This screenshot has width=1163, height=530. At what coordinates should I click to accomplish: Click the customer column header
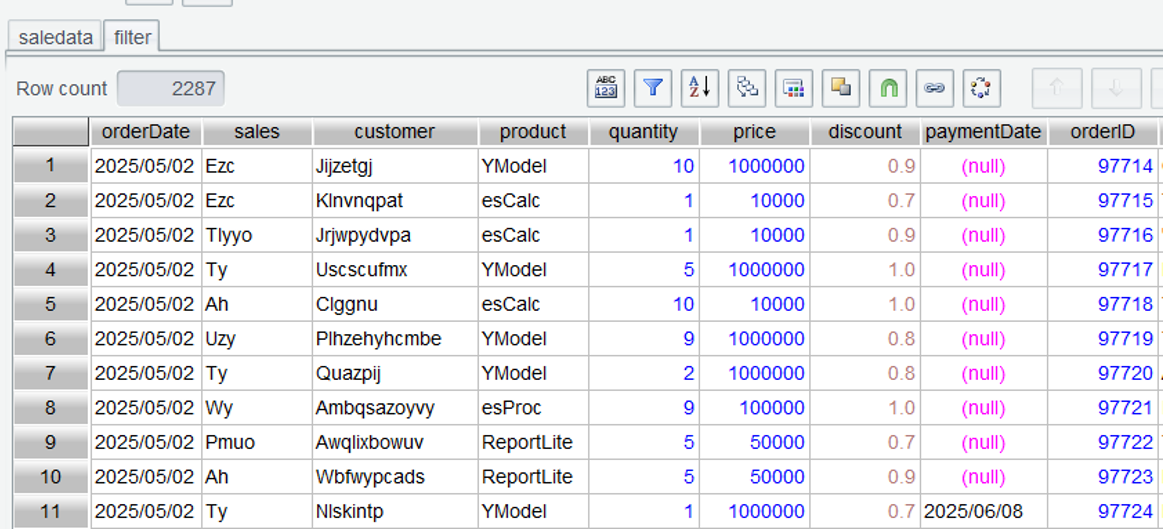[x=394, y=132]
